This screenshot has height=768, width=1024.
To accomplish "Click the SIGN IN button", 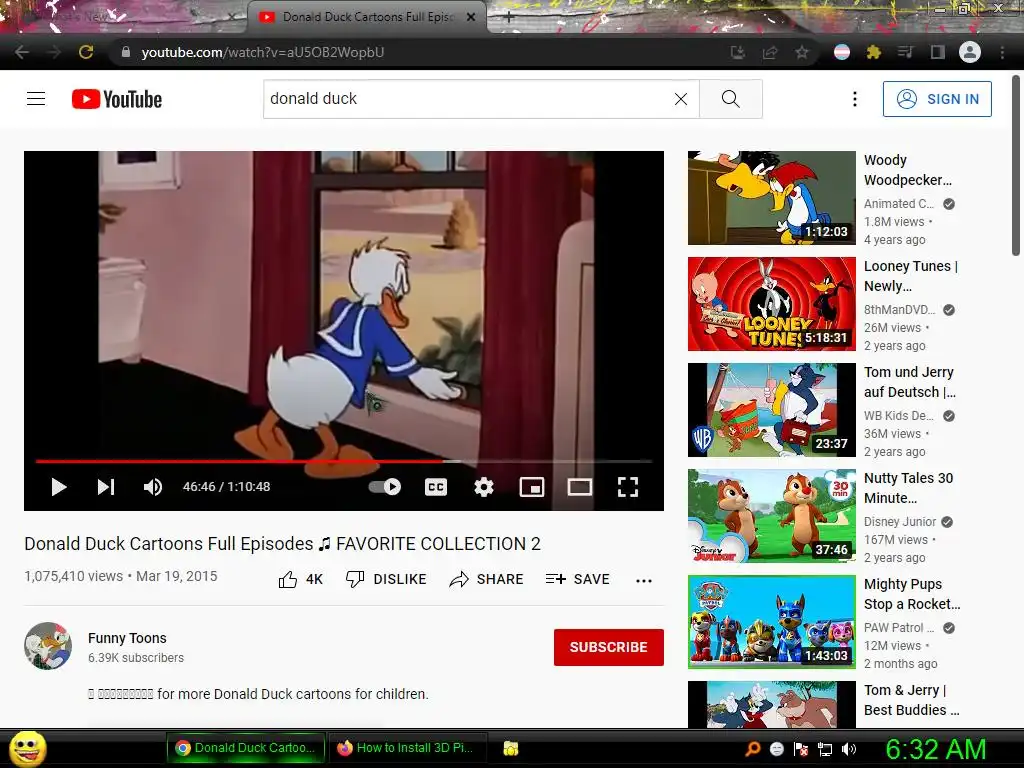I will 937,99.
